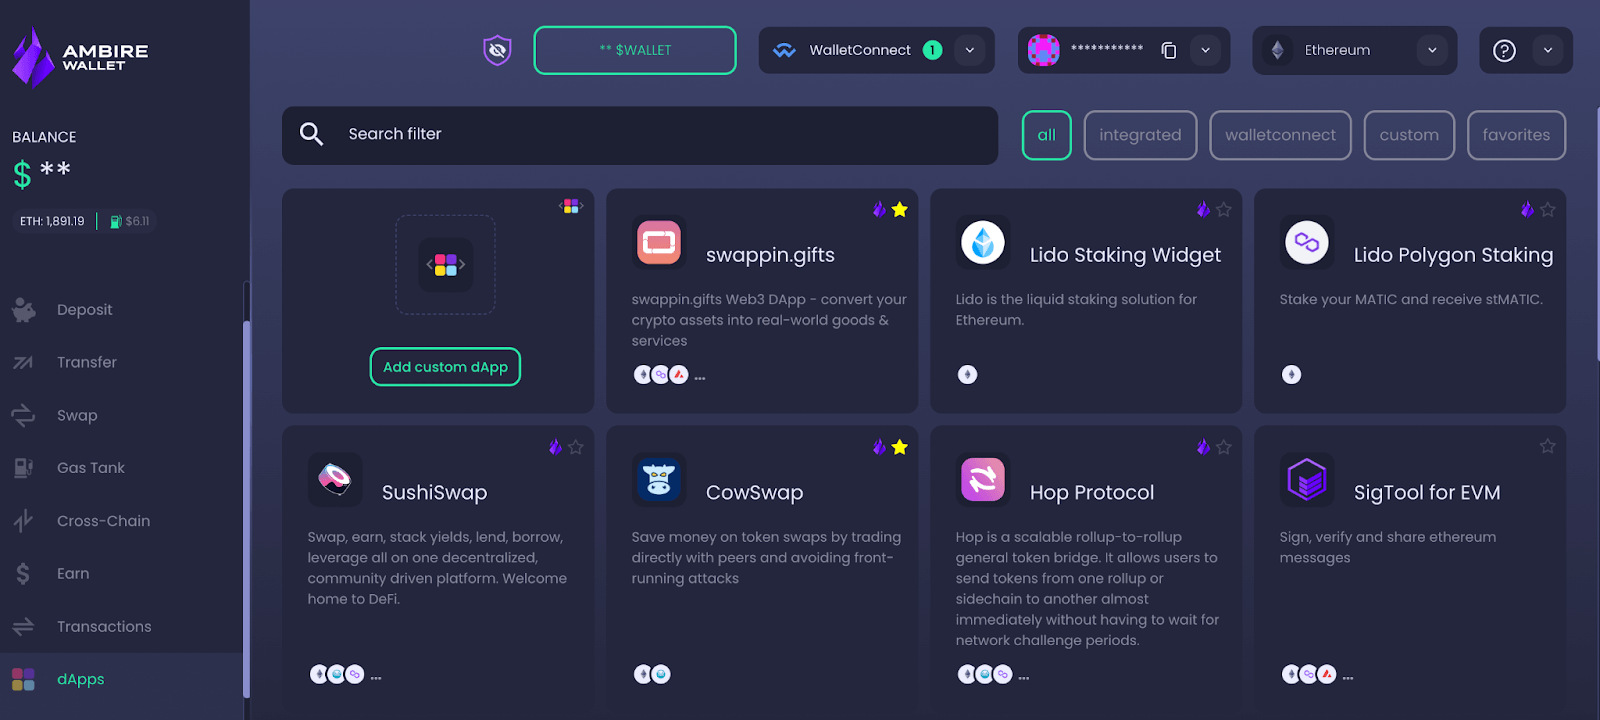
Task: Select the 'all' filter tab
Action: click(x=1046, y=135)
